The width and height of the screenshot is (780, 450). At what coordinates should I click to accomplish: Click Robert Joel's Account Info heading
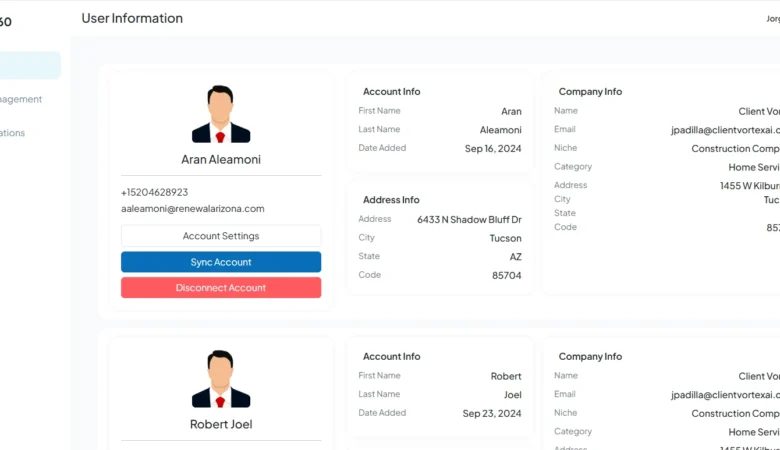click(391, 357)
